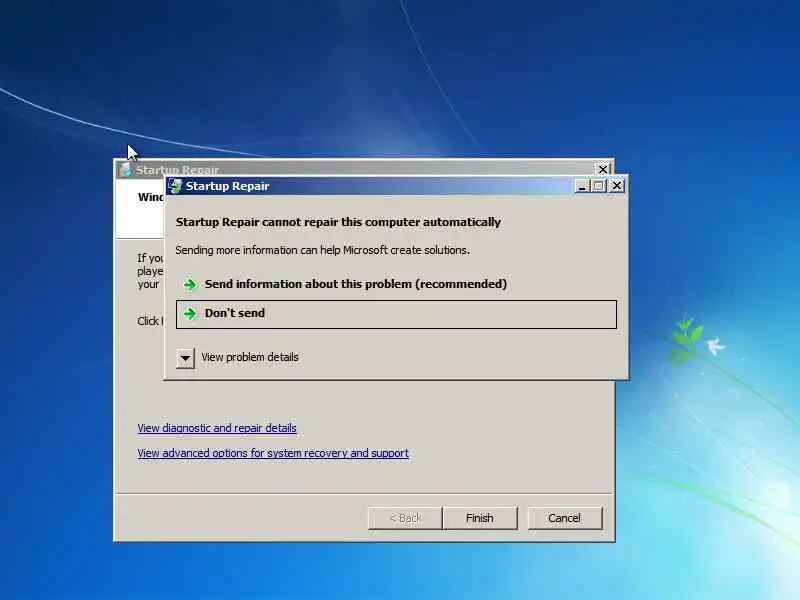
Task: Click green arrow beside Don't send
Action: pyautogui.click(x=190, y=314)
